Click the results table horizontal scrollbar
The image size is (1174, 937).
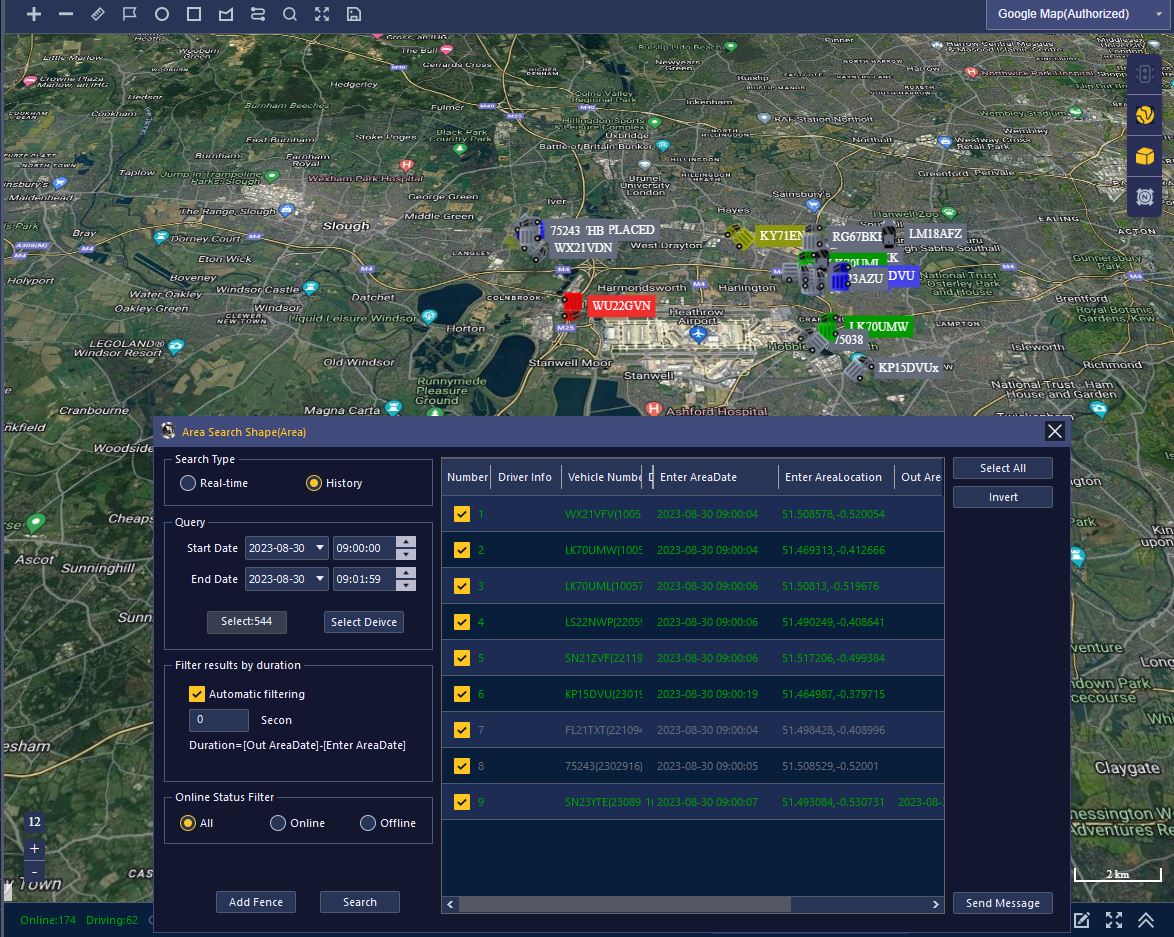tap(624, 904)
